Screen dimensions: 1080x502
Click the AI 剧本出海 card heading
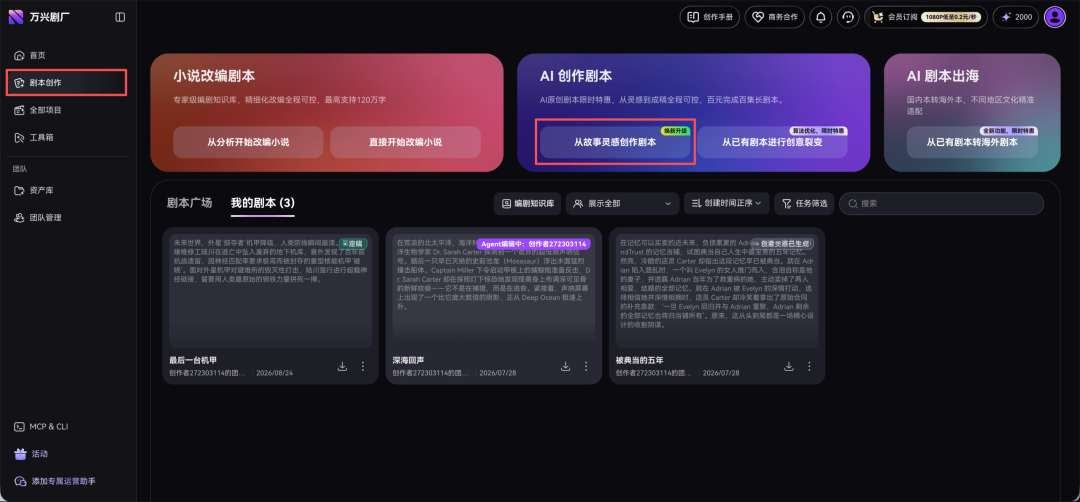943,76
